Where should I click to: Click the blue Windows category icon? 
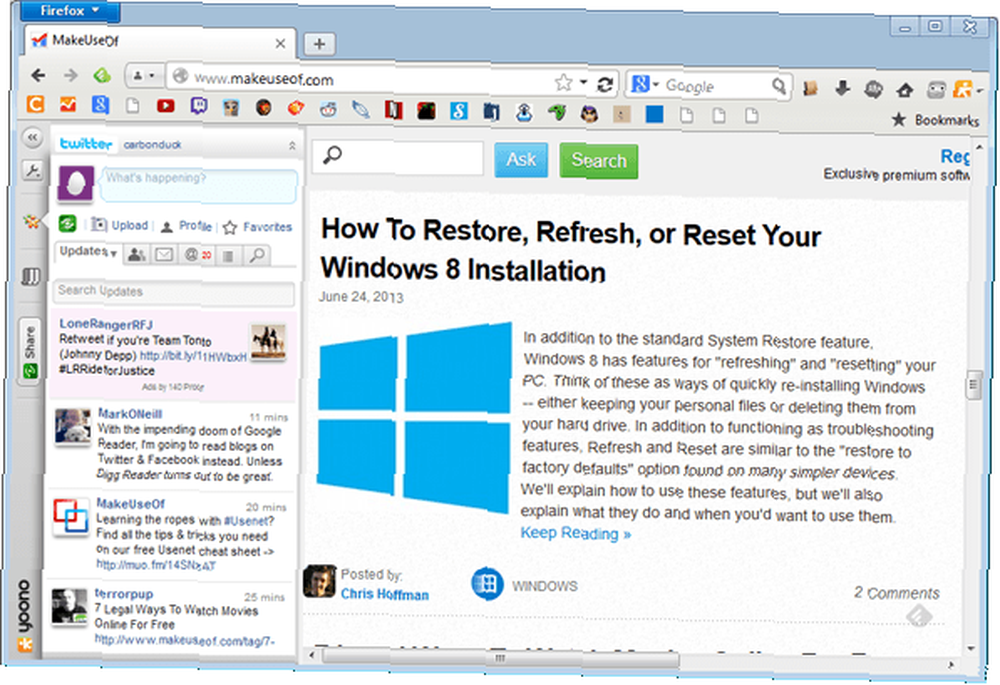coord(487,583)
